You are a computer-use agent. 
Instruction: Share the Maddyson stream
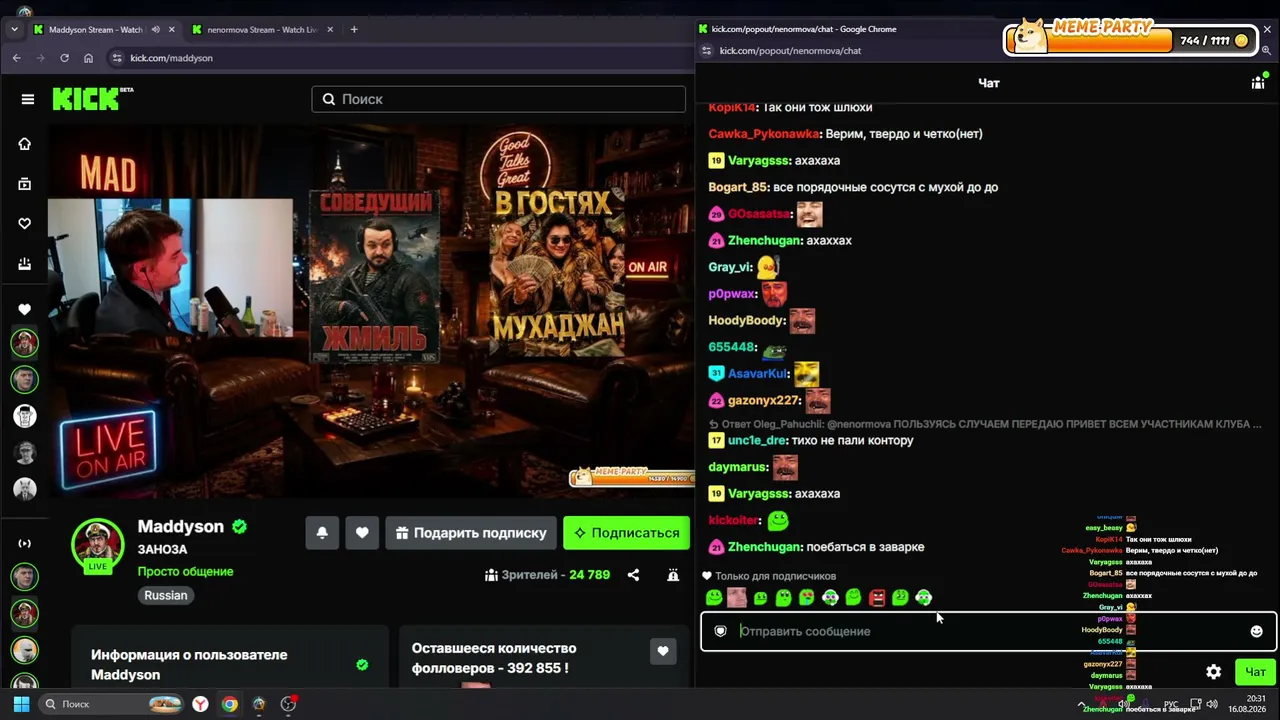[x=633, y=575]
